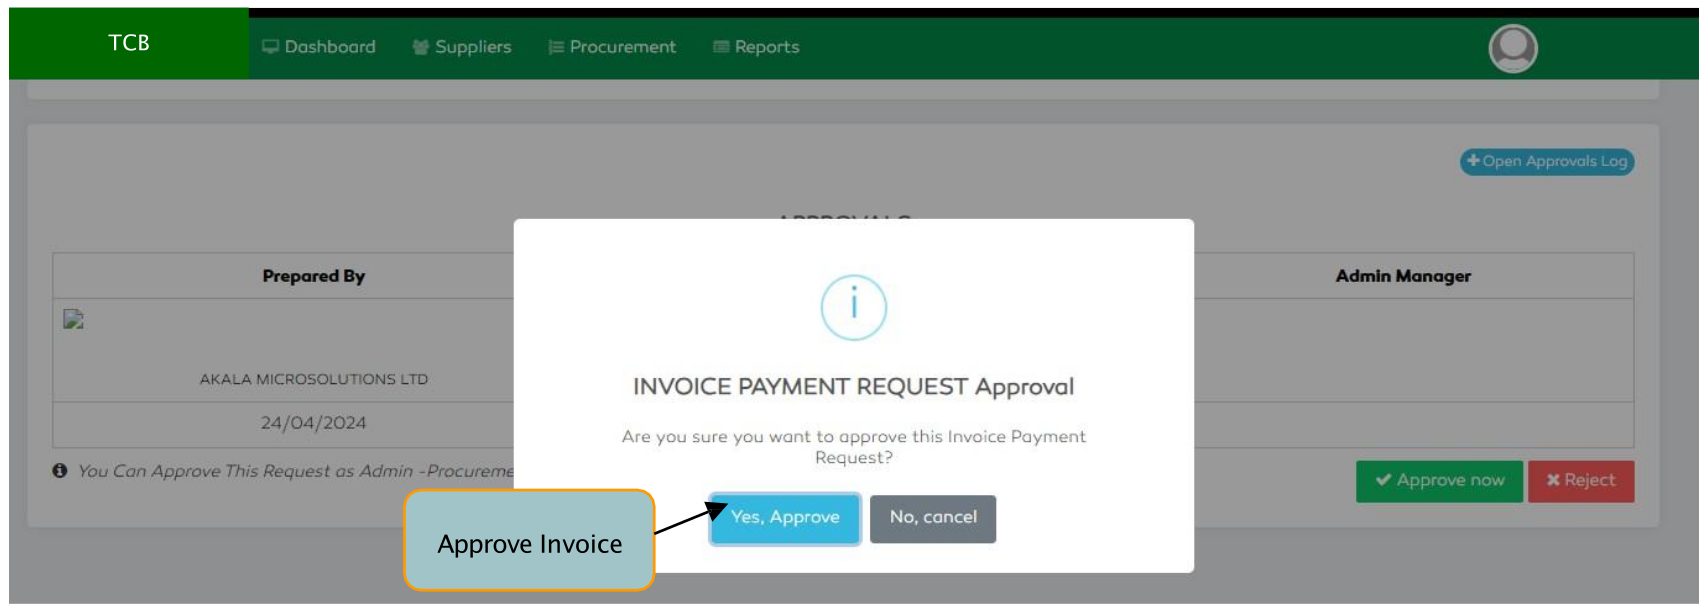
Task: Go to the Suppliers menu
Action: pos(462,47)
